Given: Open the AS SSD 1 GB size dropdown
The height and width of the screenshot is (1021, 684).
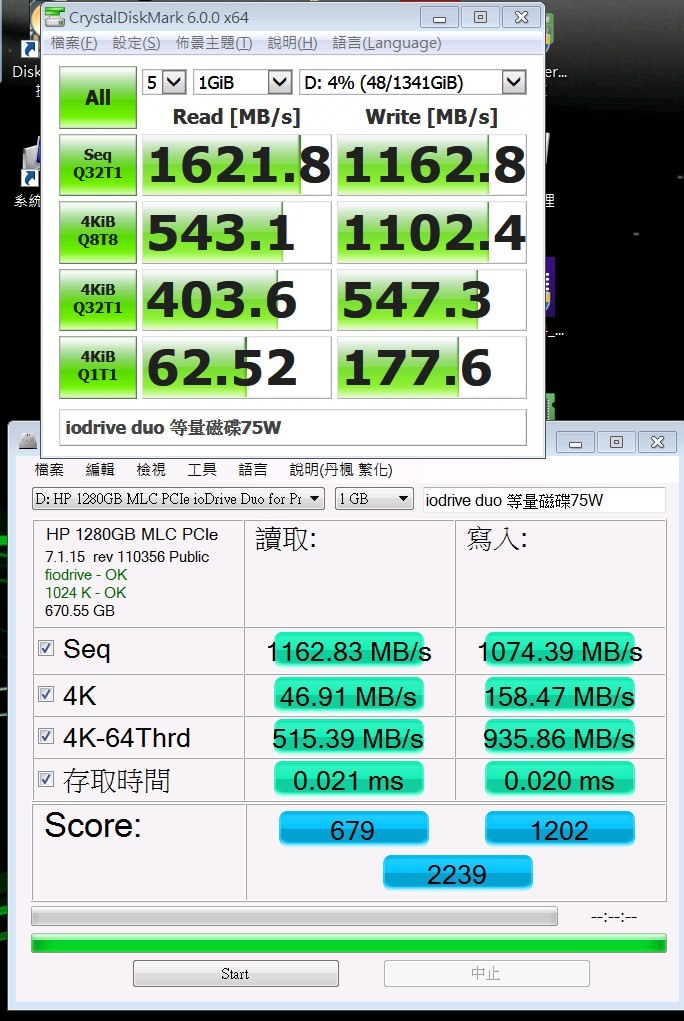Looking at the screenshot, I should click(x=374, y=499).
